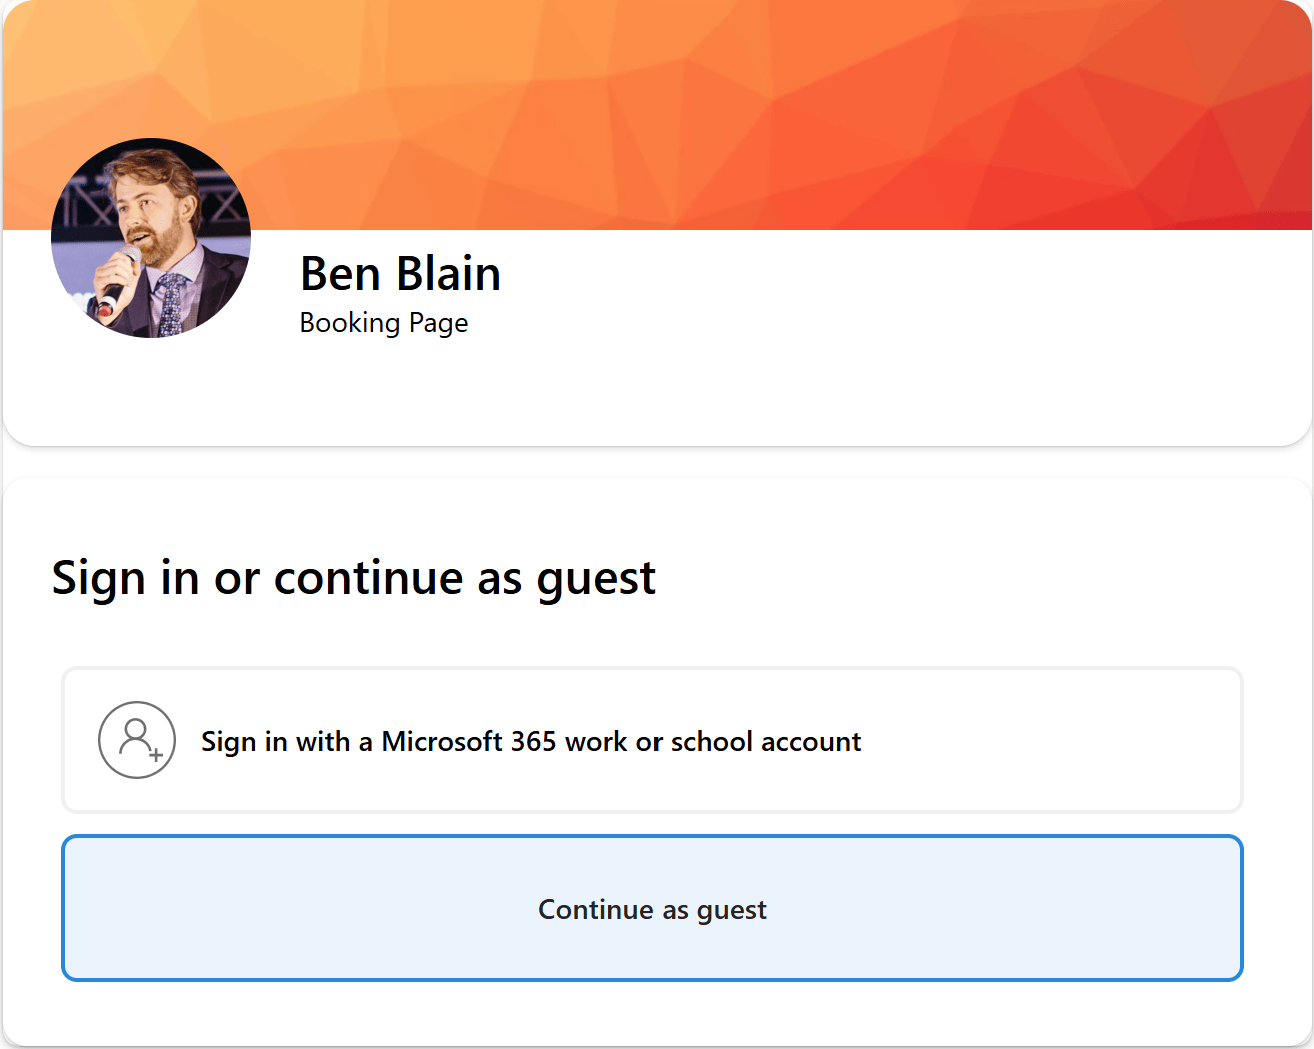Click the 'Sign in or continue as guest' heading
Viewport: 1314px width, 1049px height.
(x=354, y=578)
